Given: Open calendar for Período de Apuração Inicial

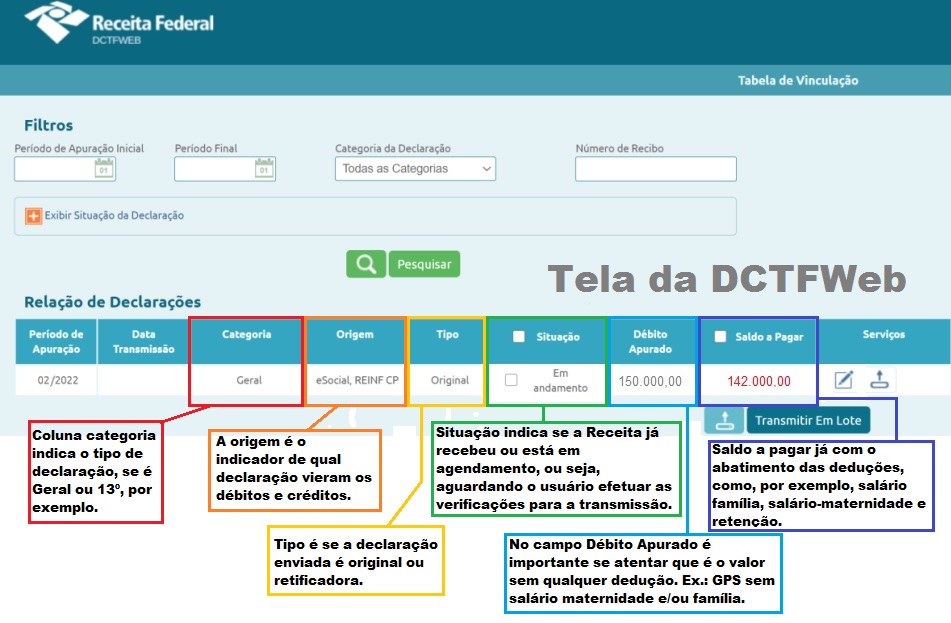Looking at the screenshot, I should 104,168.
